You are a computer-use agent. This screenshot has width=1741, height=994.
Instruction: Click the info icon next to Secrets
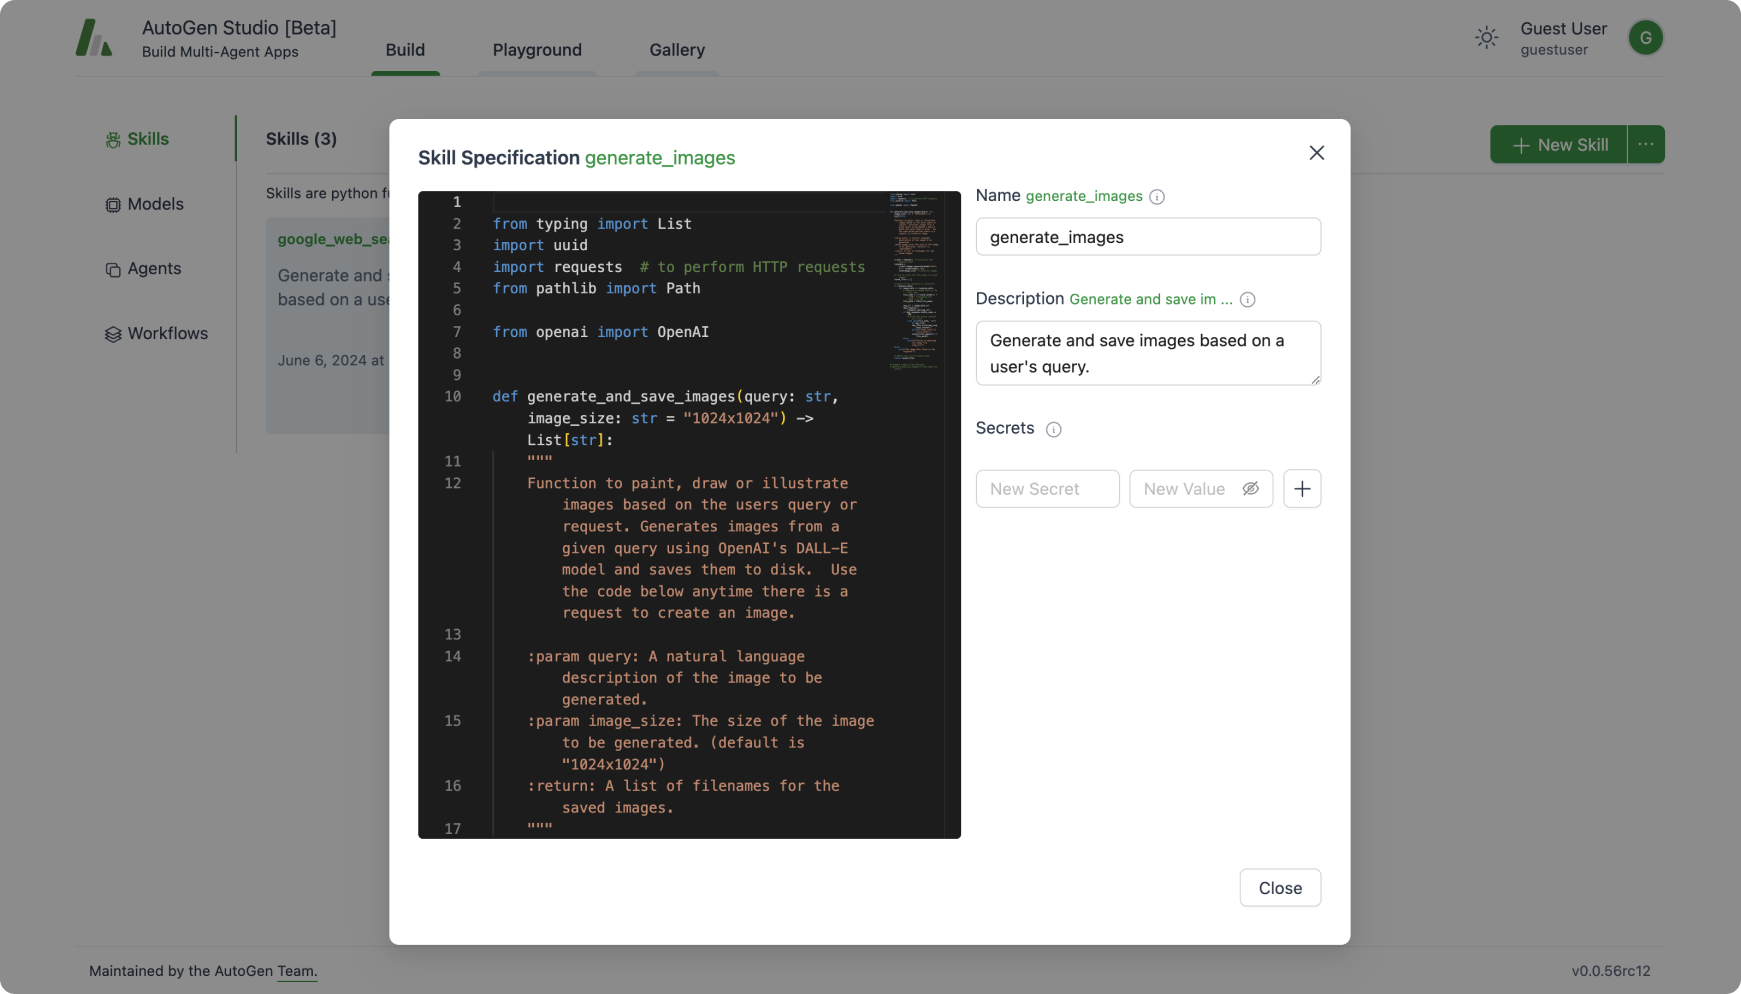tap(1053, 430)
